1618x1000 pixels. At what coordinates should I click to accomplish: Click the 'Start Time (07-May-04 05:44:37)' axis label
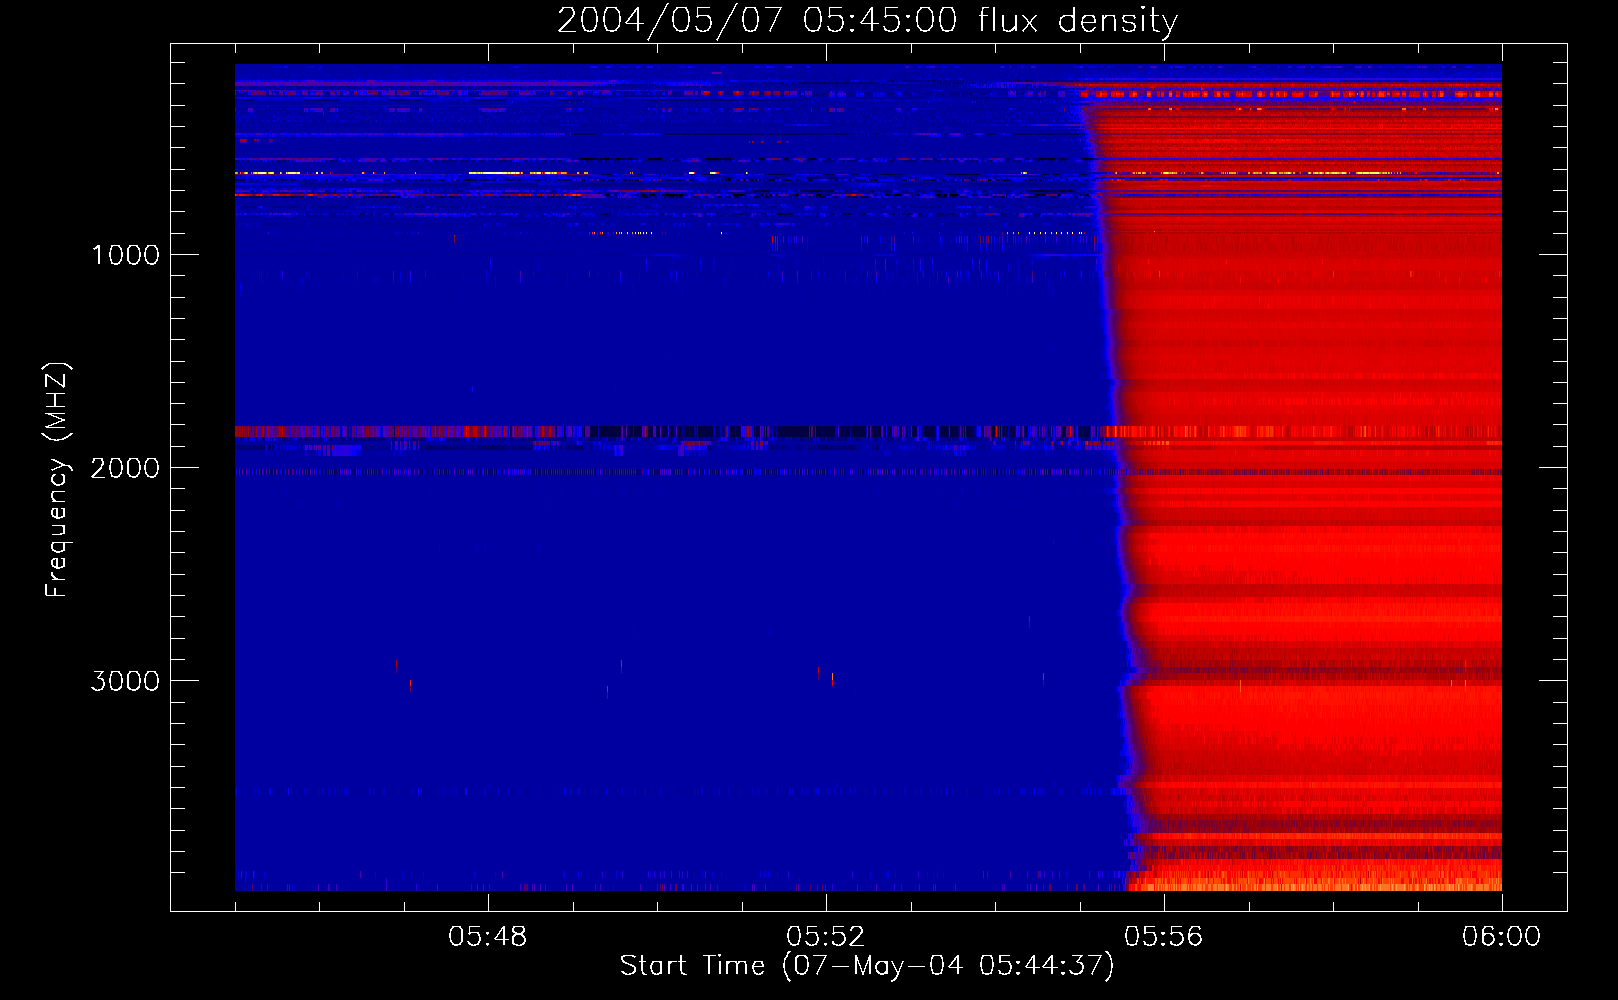coord(867,966)
